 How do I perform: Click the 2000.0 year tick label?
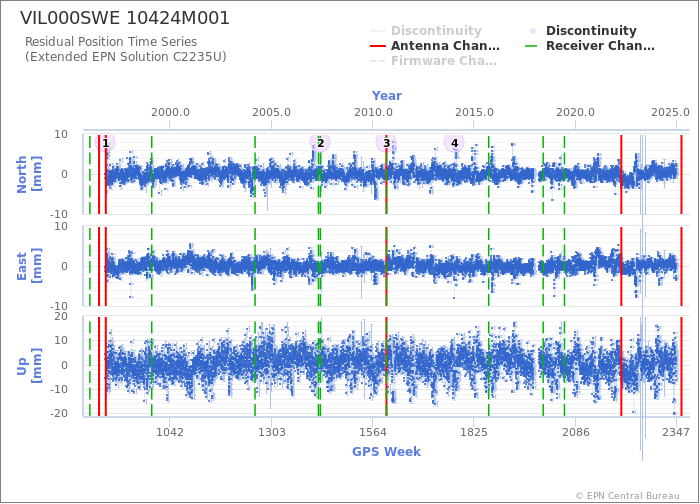pyautogui.click(x=170, y=112)
